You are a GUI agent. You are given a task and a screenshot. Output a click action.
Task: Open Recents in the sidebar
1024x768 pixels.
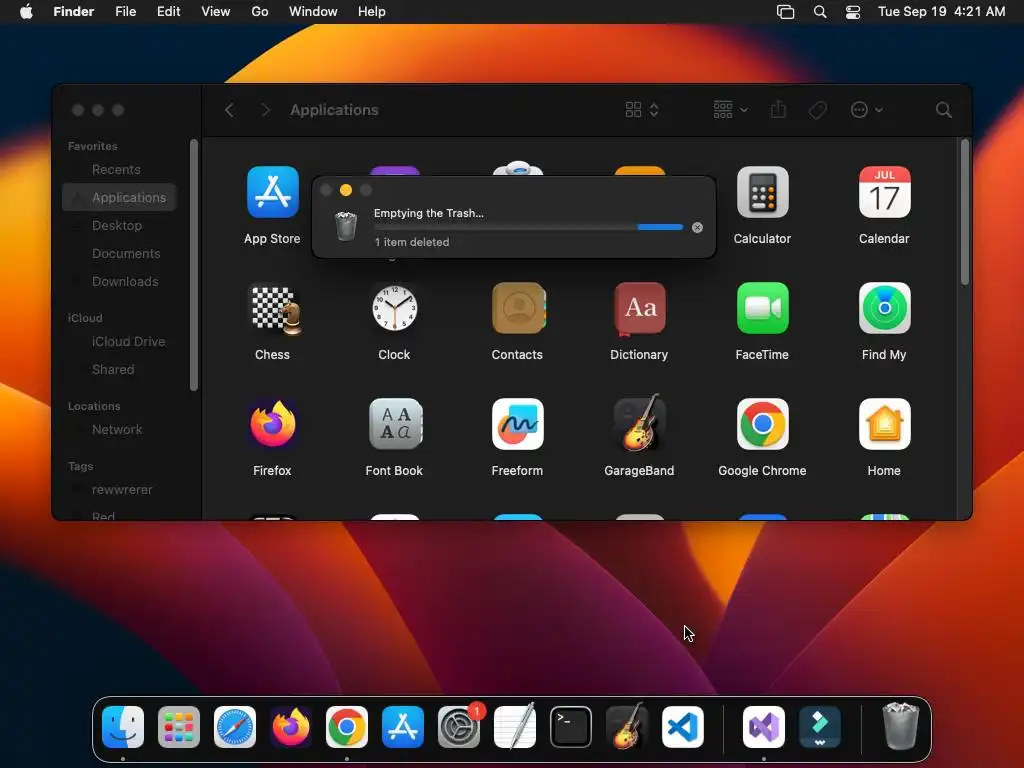pyautogui.click(x=116, y=170)
